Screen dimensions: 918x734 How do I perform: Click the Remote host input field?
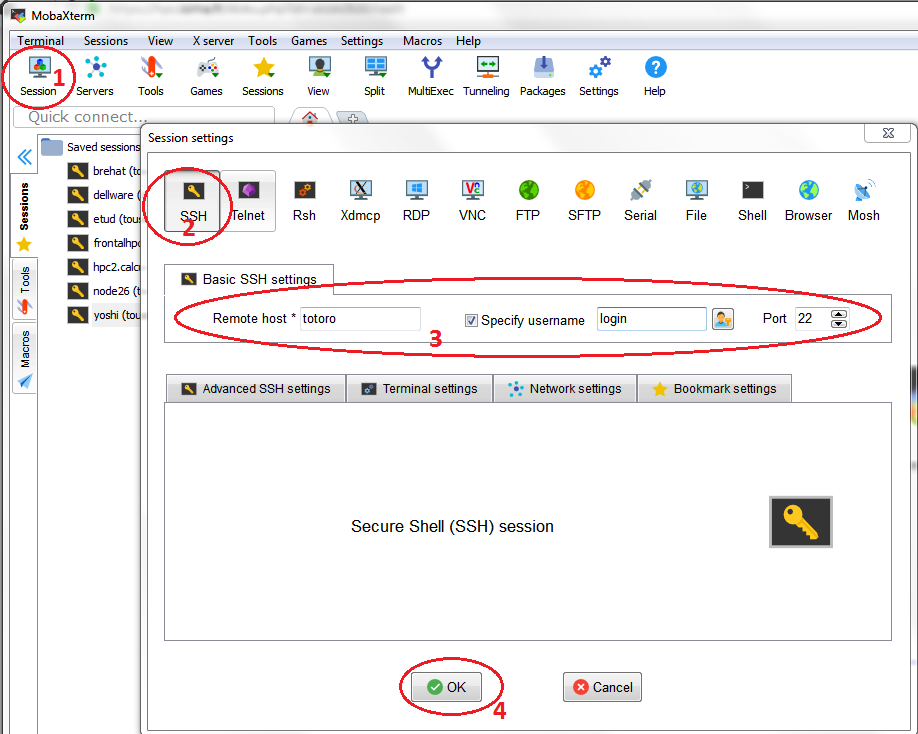point(360,320)
